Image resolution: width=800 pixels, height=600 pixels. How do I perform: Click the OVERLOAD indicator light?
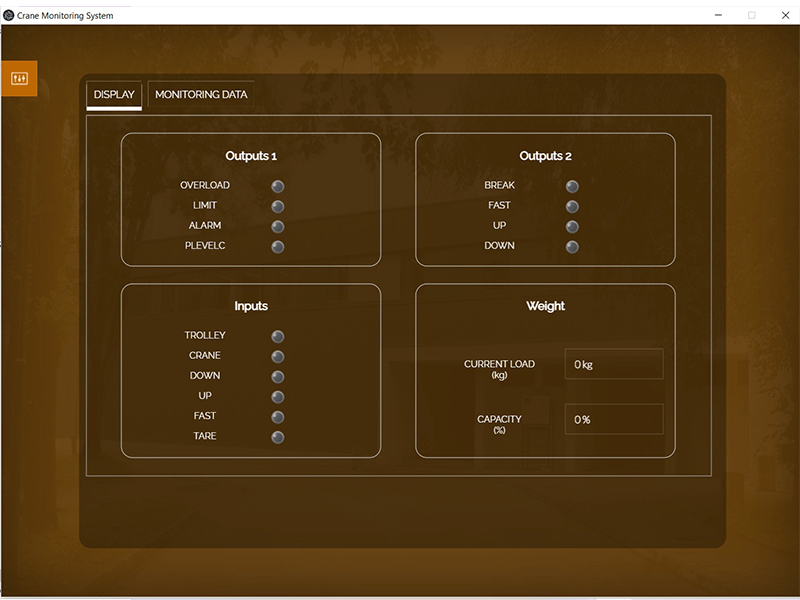pos(278,186)
